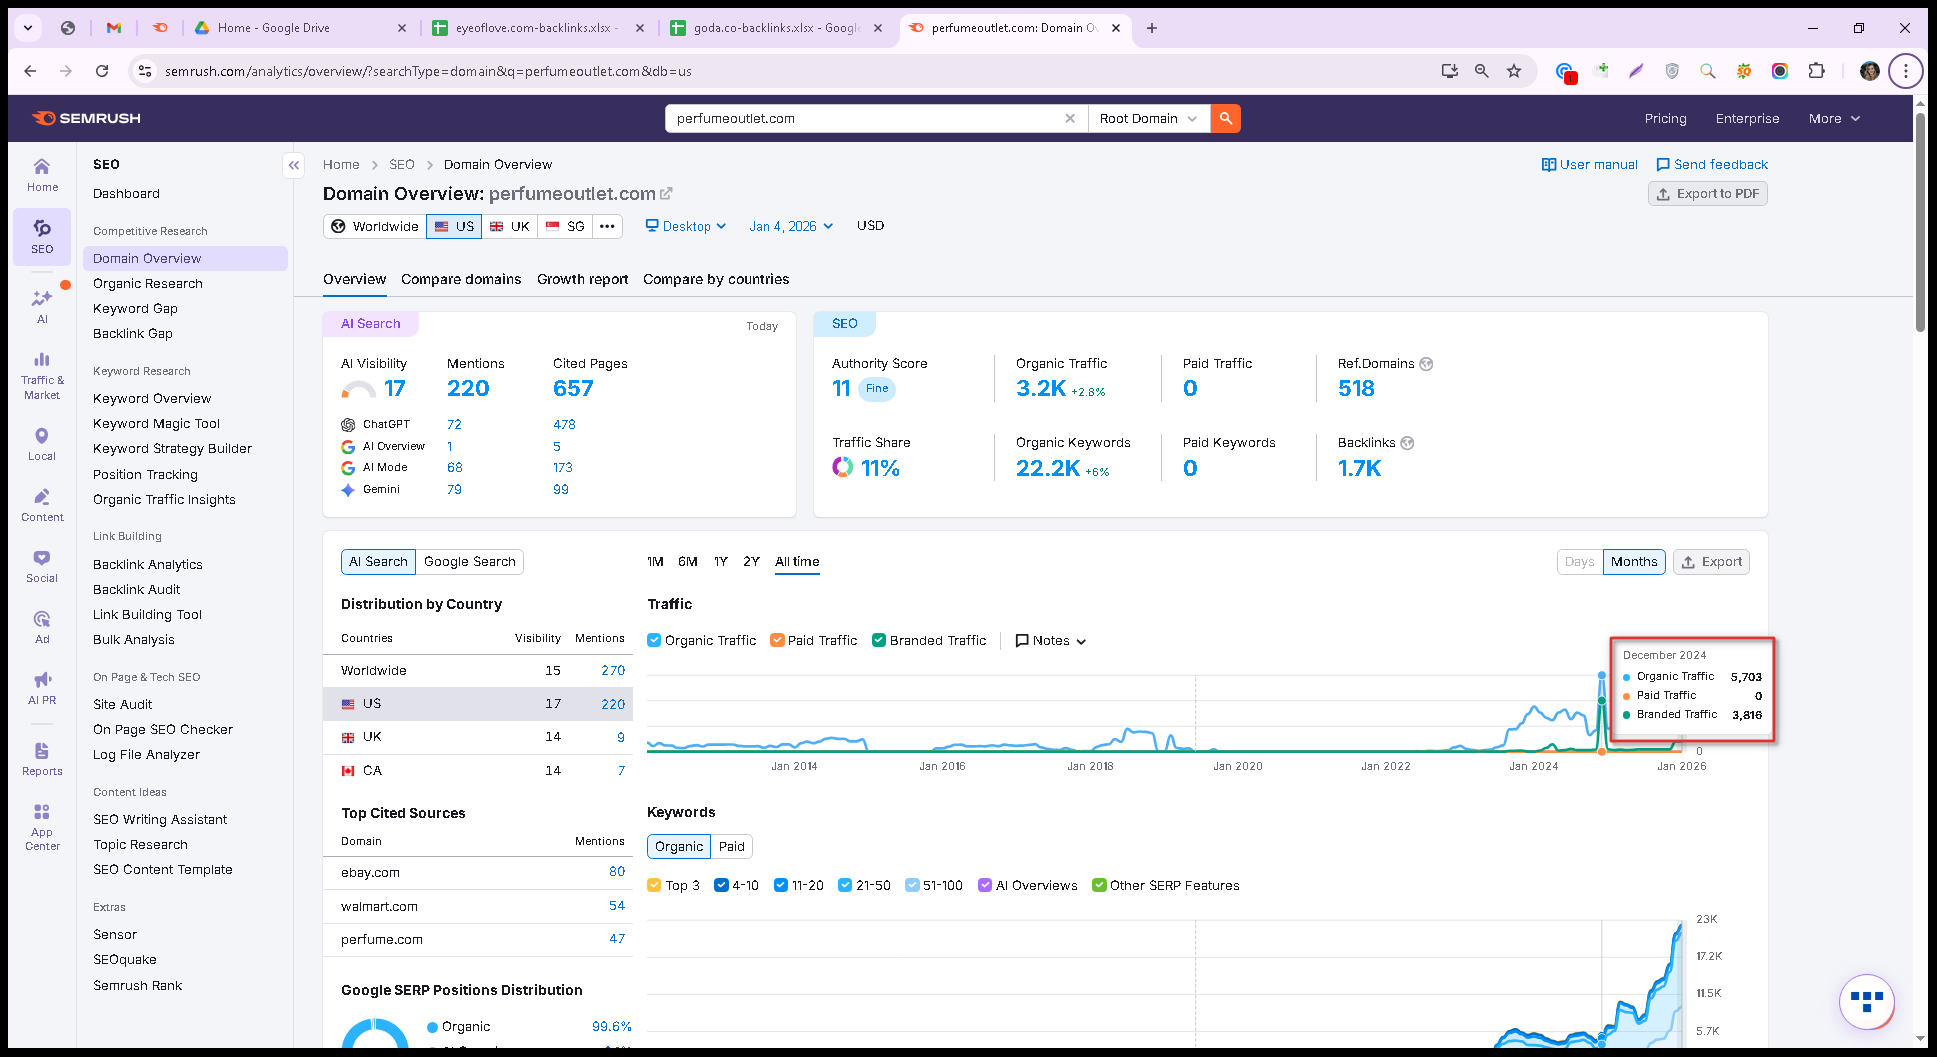The image size is (1937, 1057).
Task: Collapse the SEO sidebar panel
Action: [294, 165]
